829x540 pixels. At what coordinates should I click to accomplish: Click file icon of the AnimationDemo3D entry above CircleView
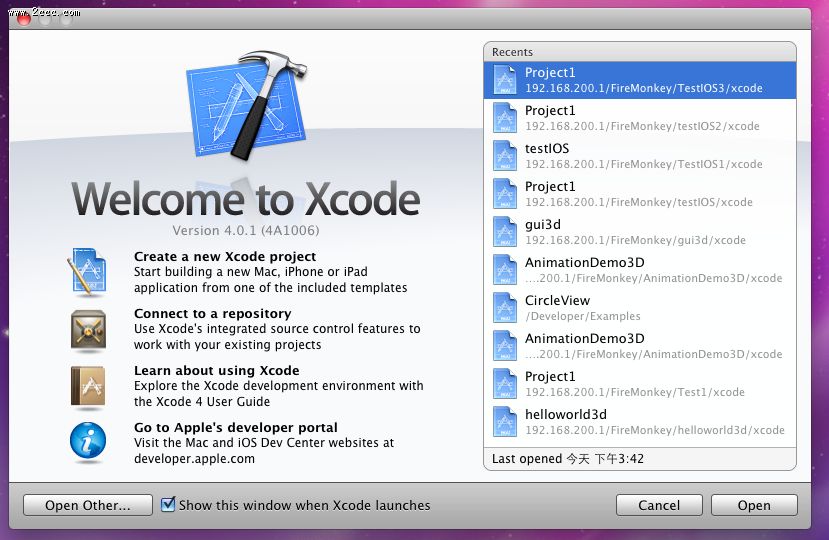coord(505,270)
